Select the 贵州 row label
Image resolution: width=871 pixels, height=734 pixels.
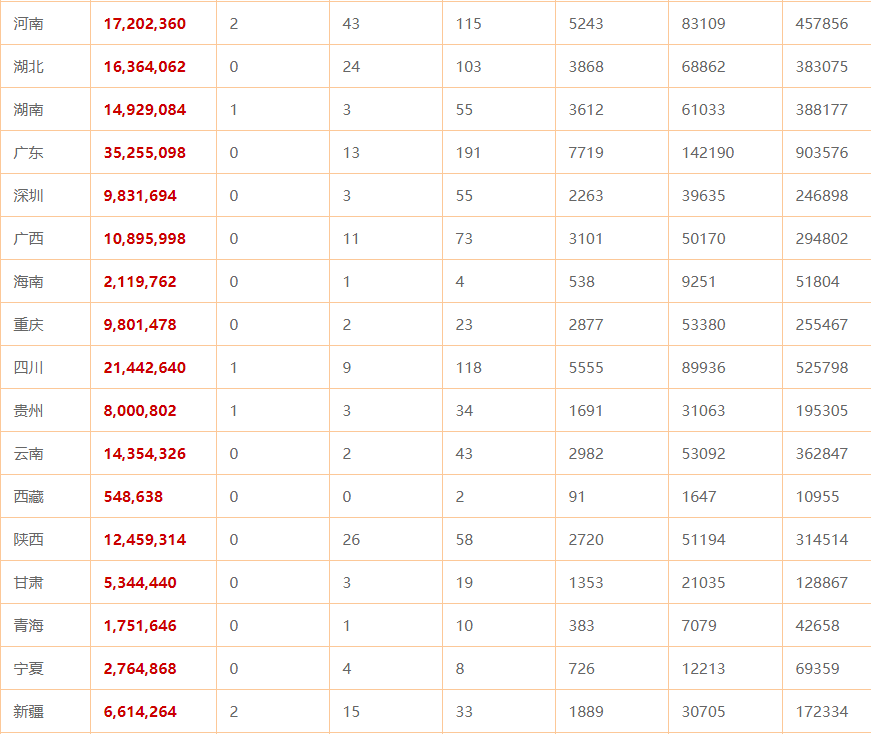click(28, 411)
